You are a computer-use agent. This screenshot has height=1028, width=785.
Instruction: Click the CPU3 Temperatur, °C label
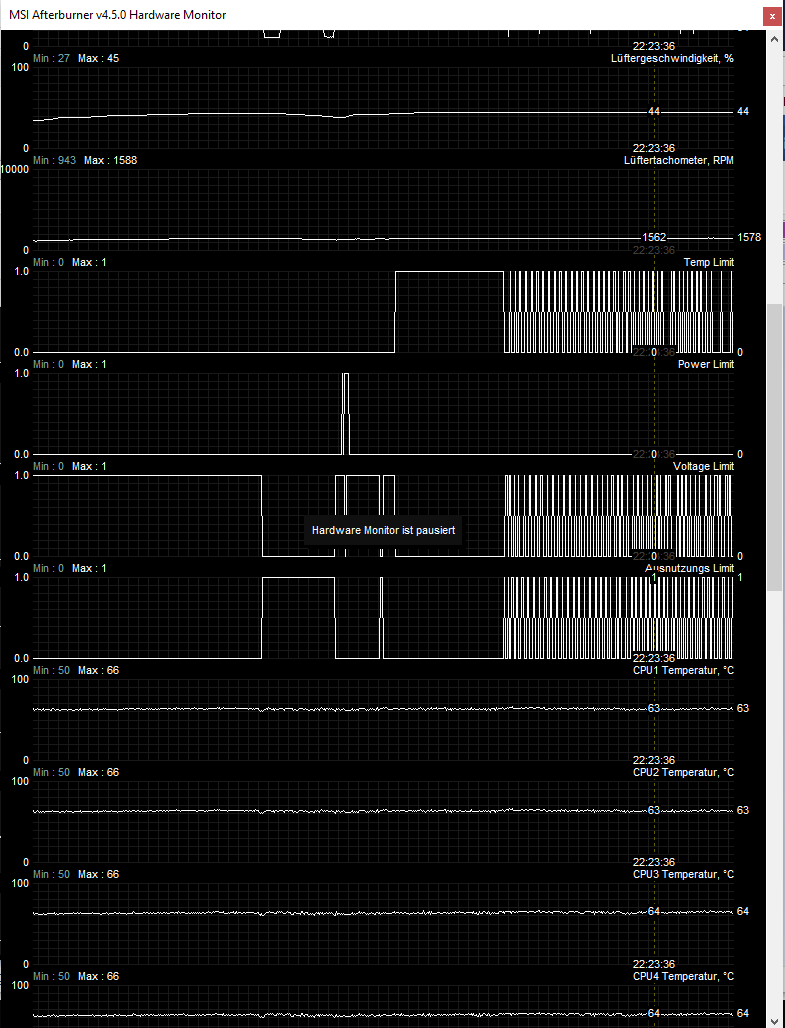click(683, 874)
